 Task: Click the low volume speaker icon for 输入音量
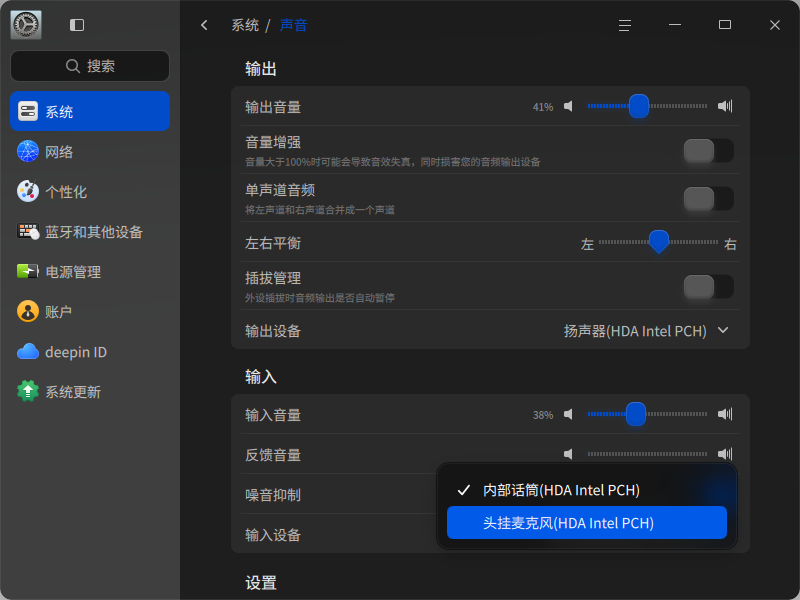coord(568,414)
